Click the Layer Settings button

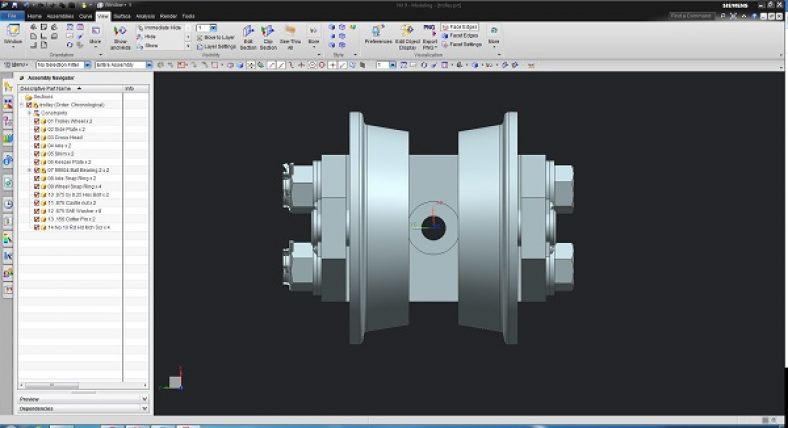point(218,46)
